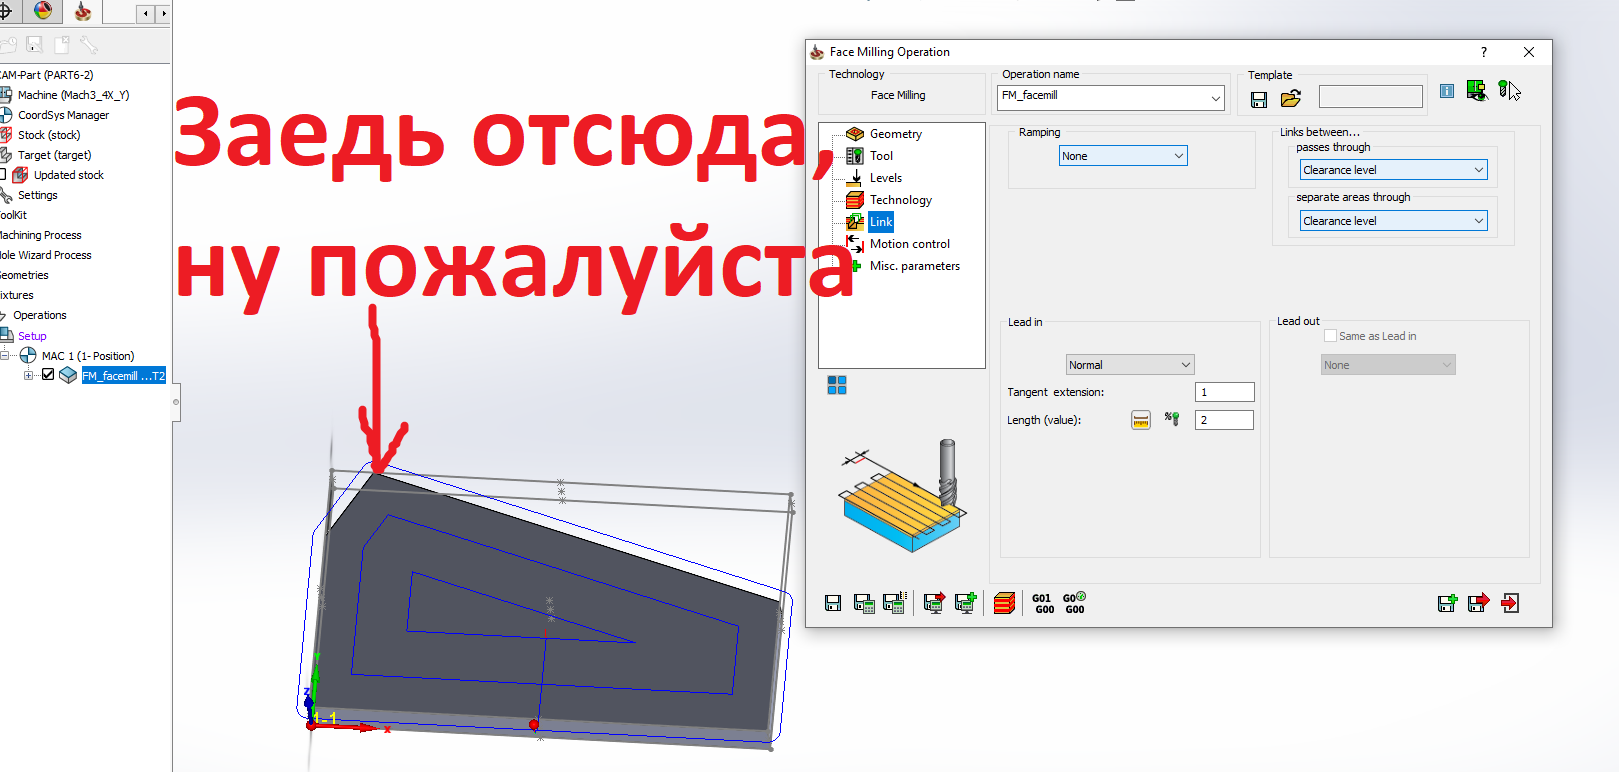1619x772 pixels.
Task: Open the Operation name dropdown
Action: coord(1216,98)
